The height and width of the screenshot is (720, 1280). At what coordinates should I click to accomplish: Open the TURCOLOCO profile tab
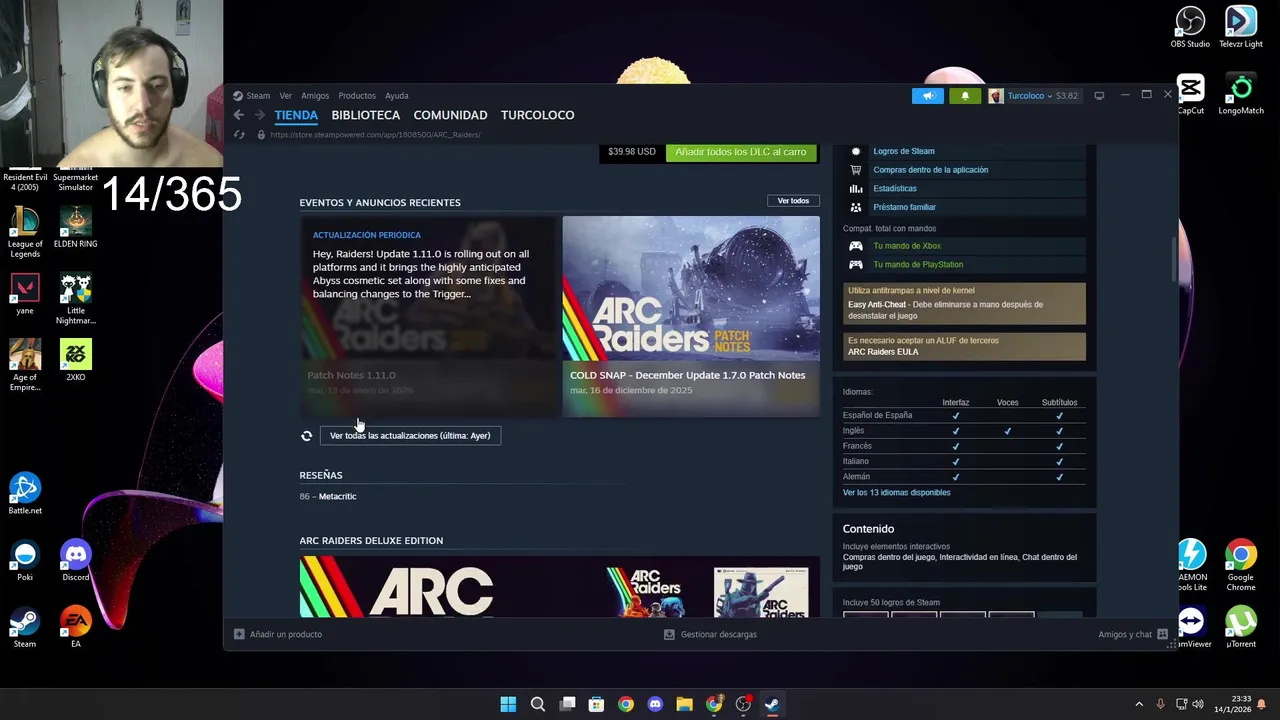tap(538, 115)
